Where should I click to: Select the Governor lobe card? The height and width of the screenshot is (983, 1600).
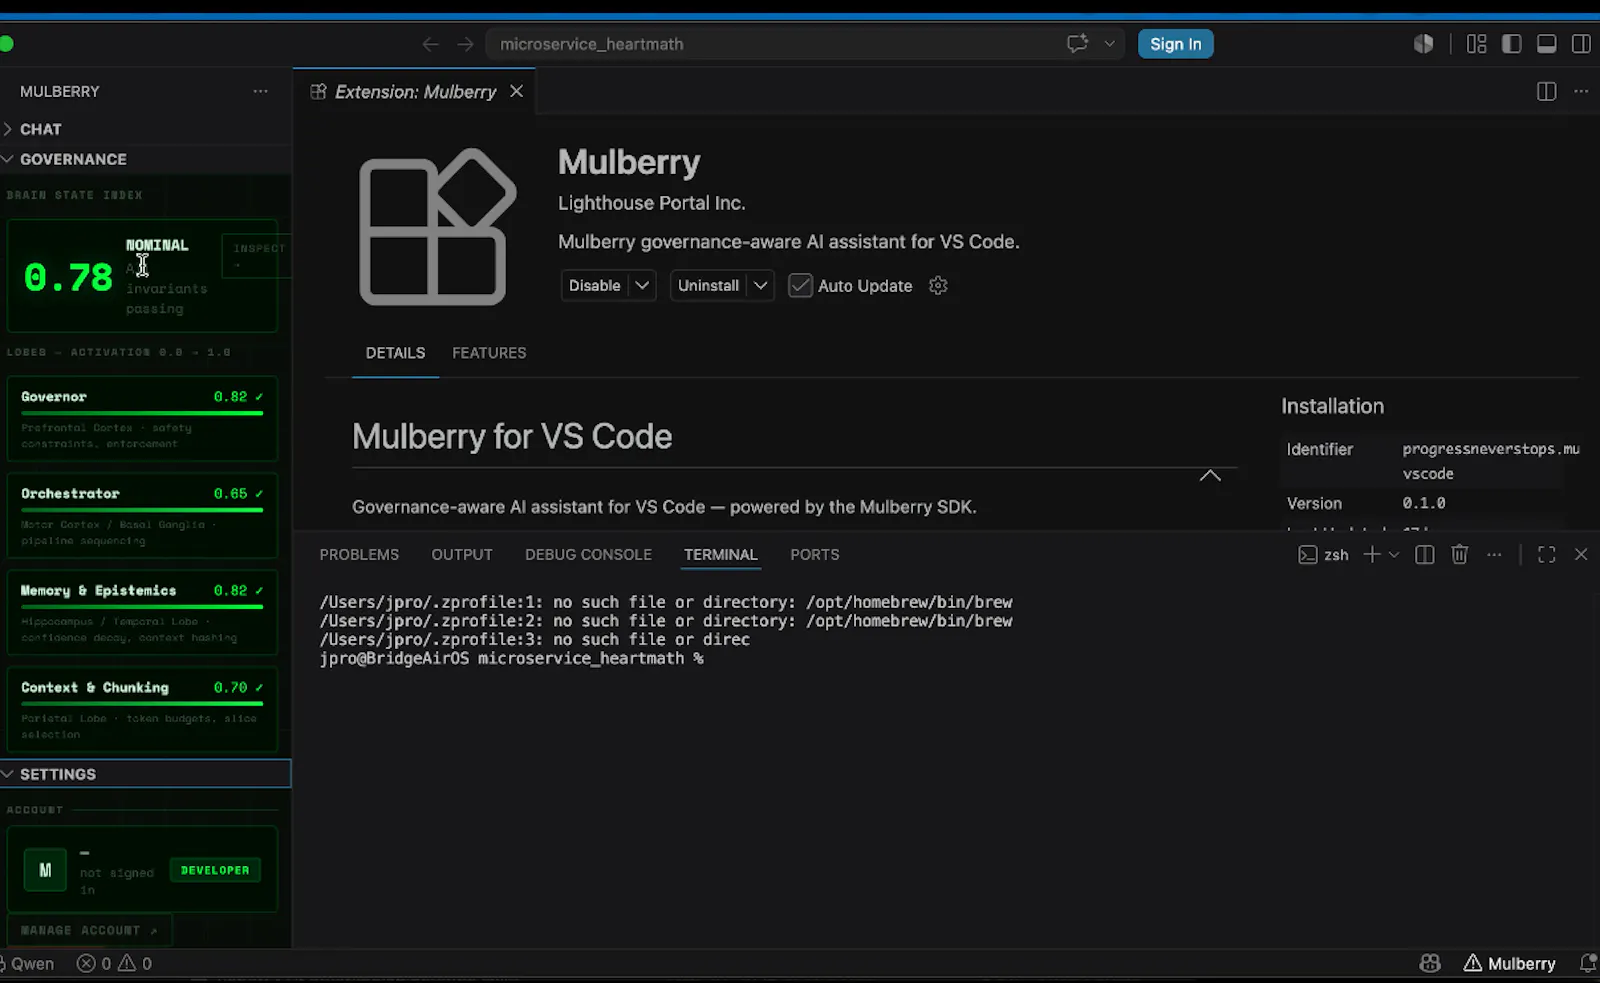(142, 418)
